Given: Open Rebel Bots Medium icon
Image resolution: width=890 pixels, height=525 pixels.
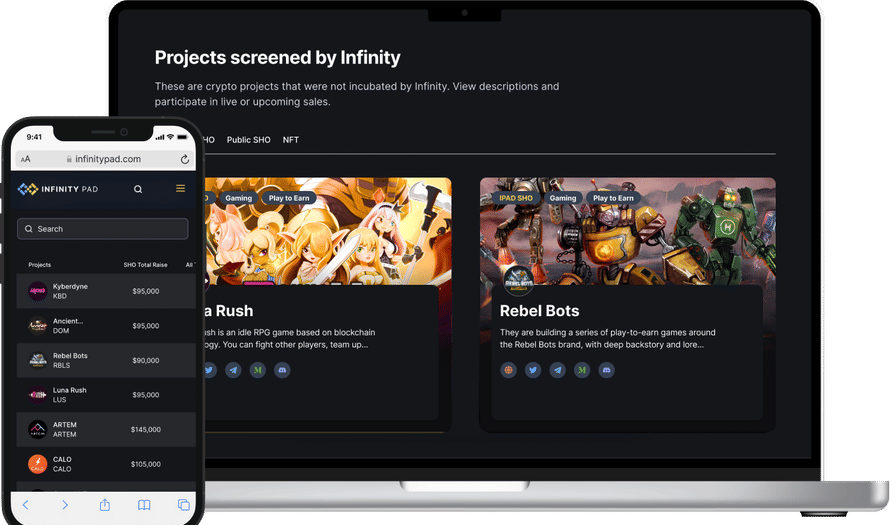Looking at the screenshot, I should click(582, 370).
